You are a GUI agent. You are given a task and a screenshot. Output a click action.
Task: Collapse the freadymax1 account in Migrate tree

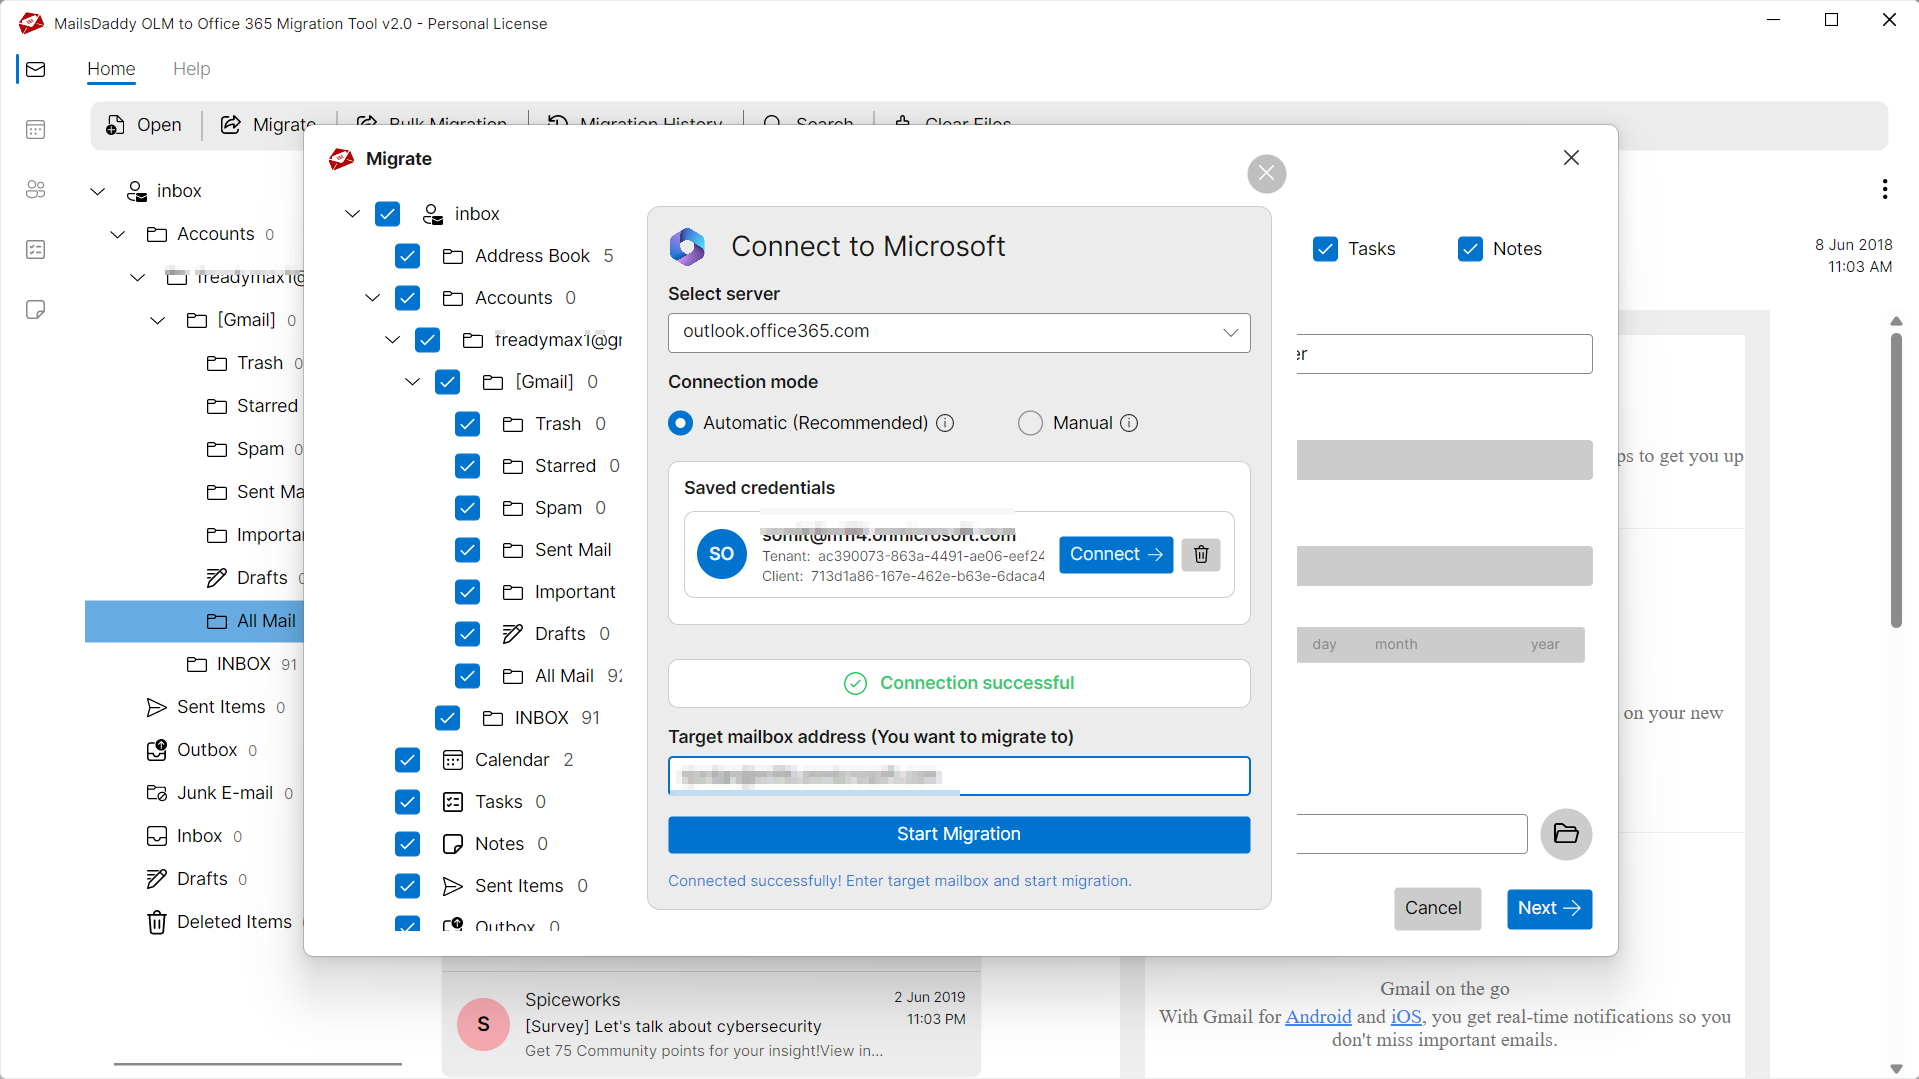[392, 340]
